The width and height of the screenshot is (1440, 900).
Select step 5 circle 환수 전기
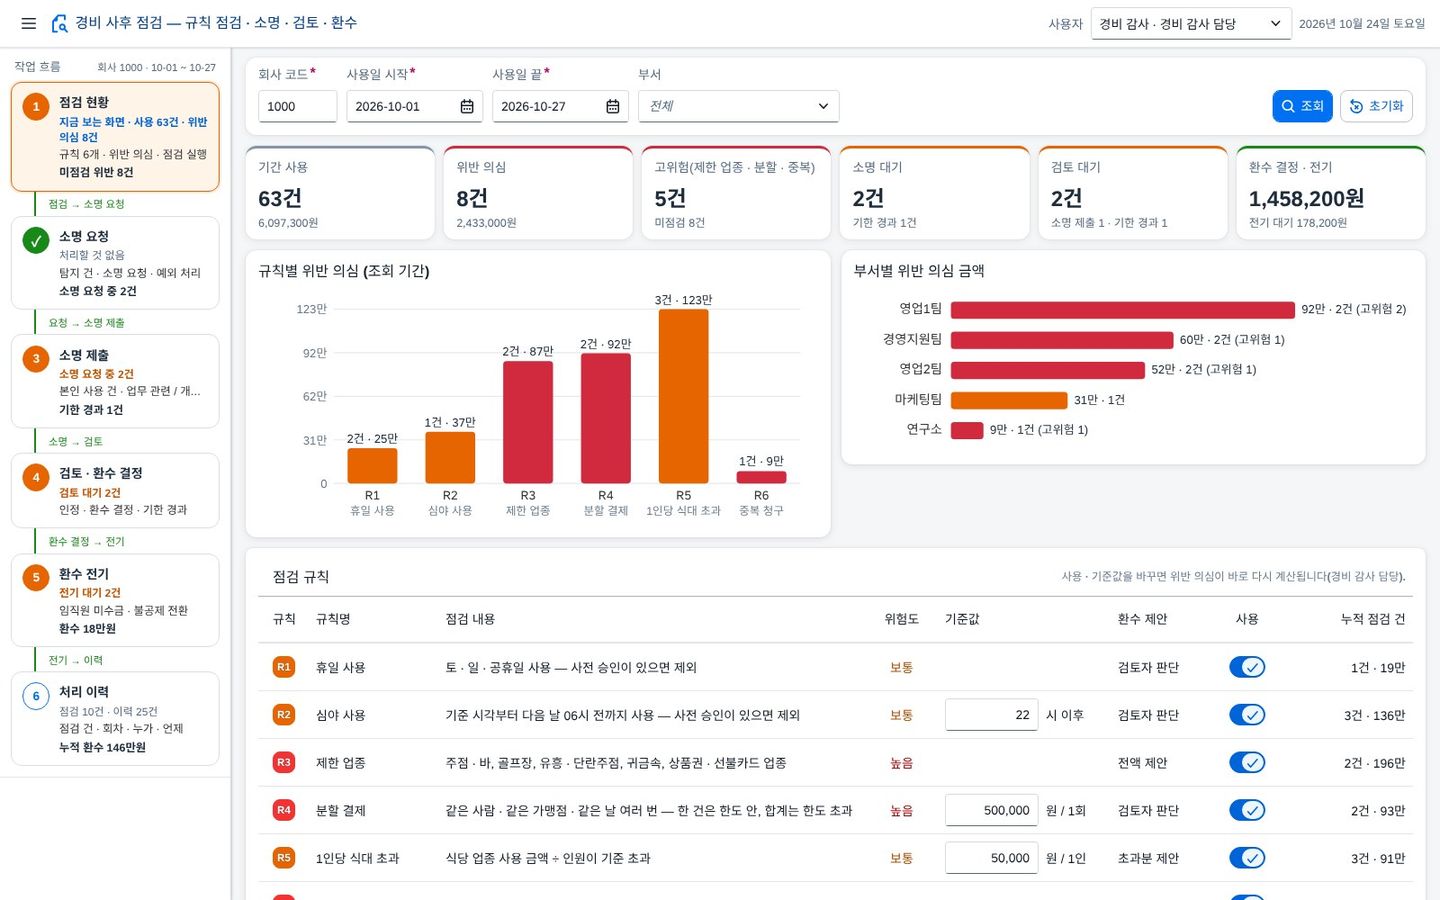pos(36,577)
